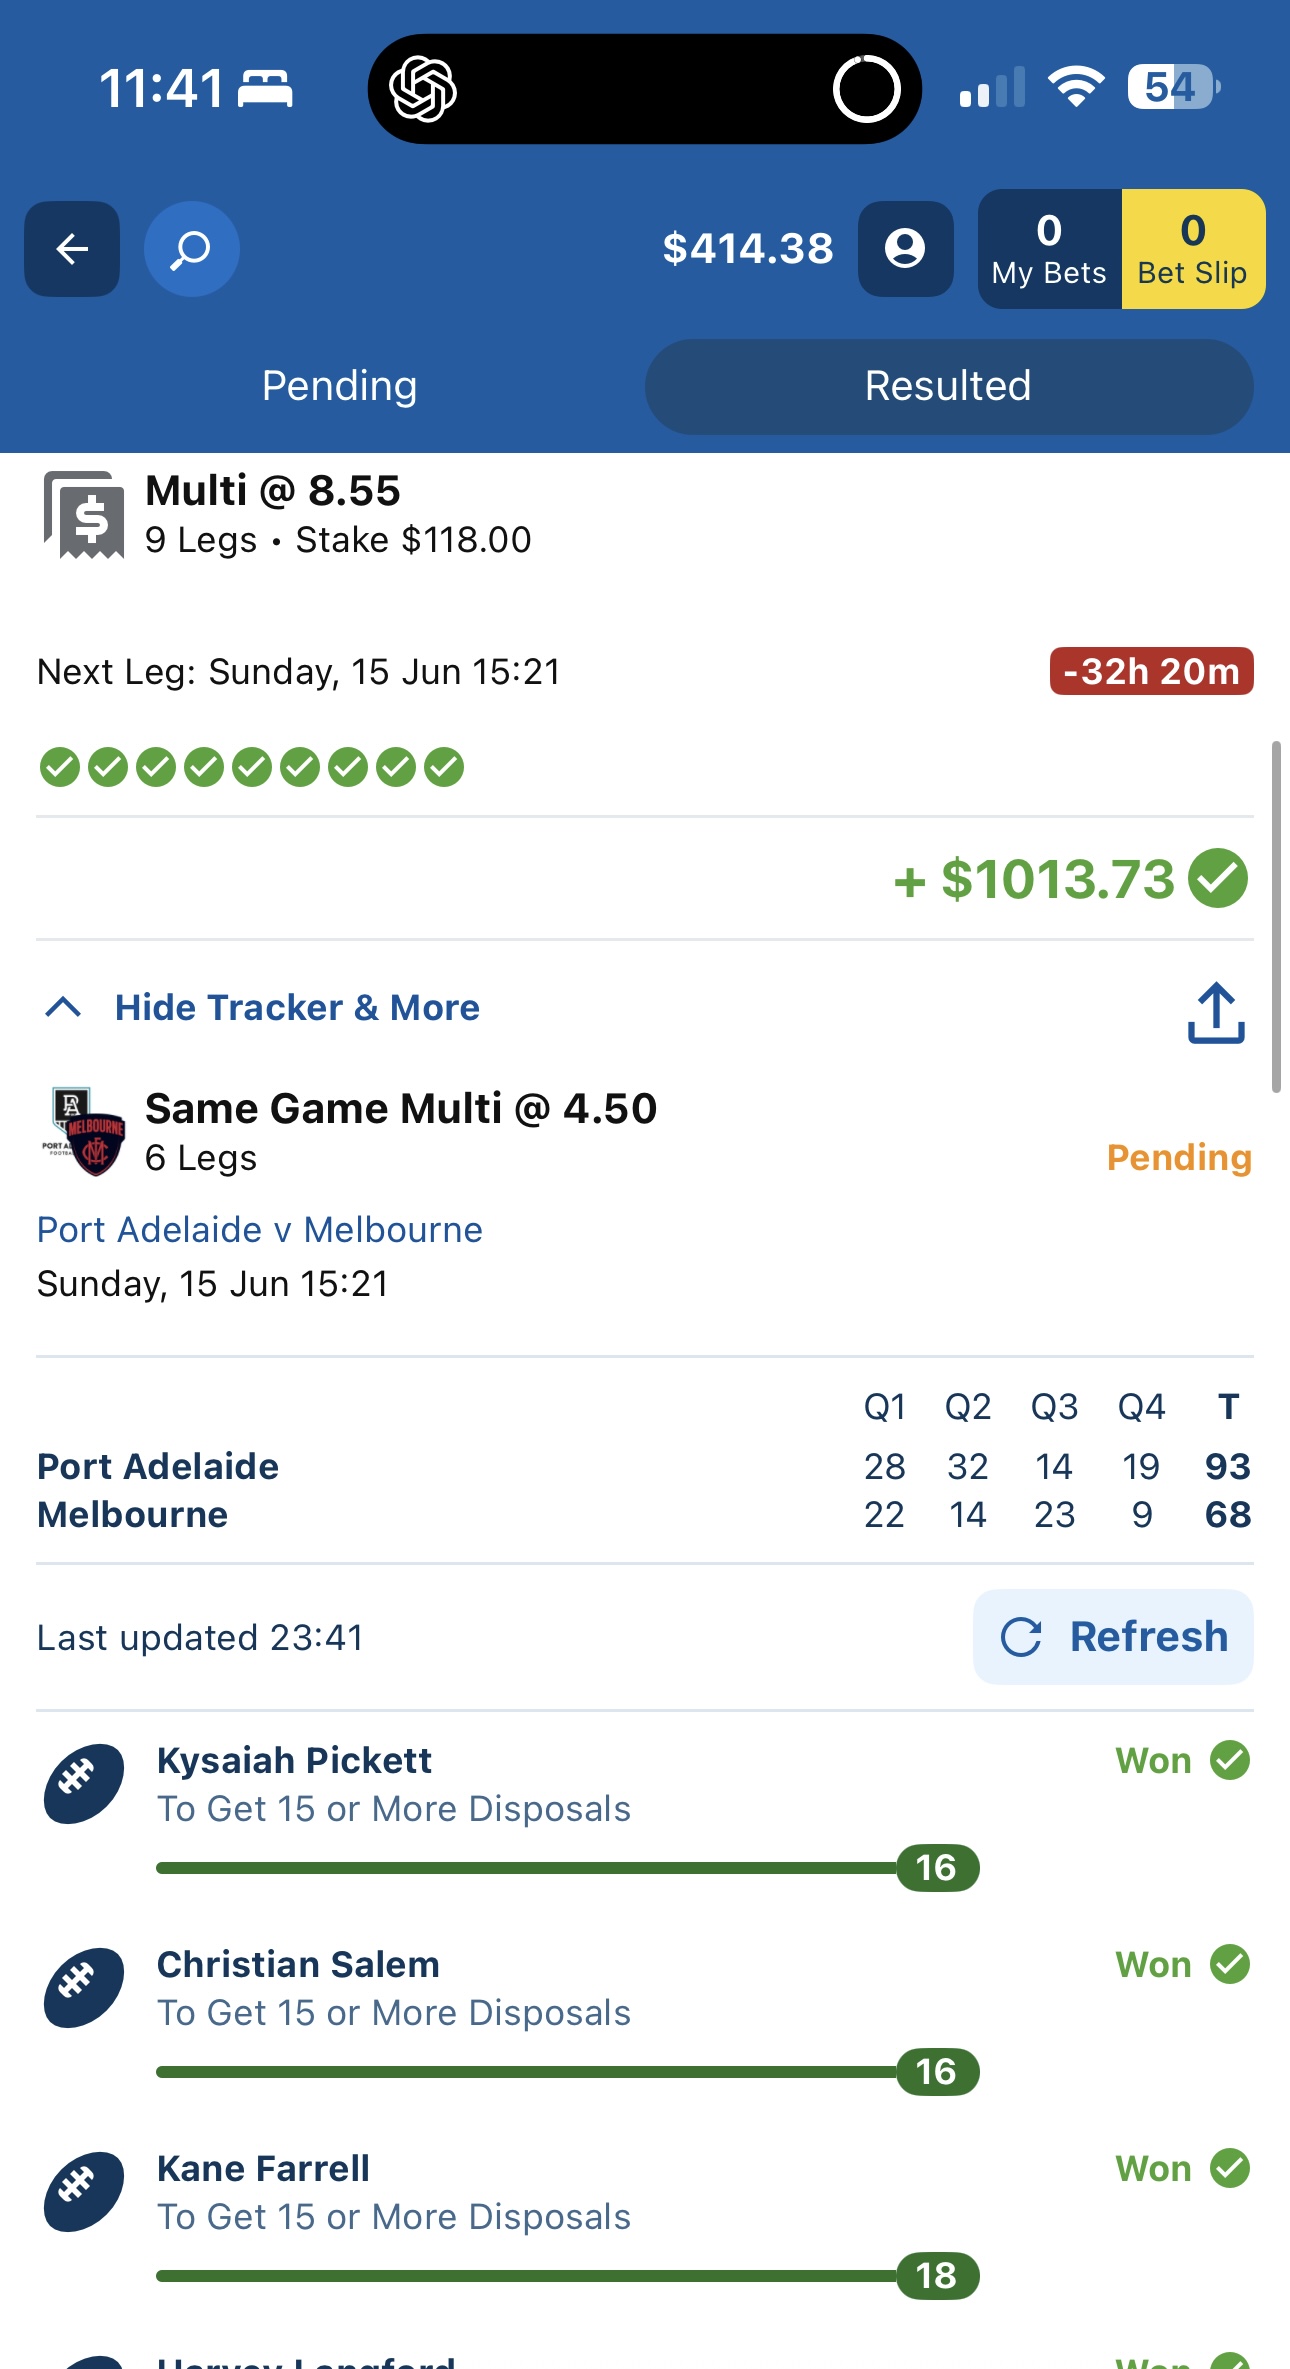
Task: Switch to the Pending tab
Action: (x=339, y=386)
